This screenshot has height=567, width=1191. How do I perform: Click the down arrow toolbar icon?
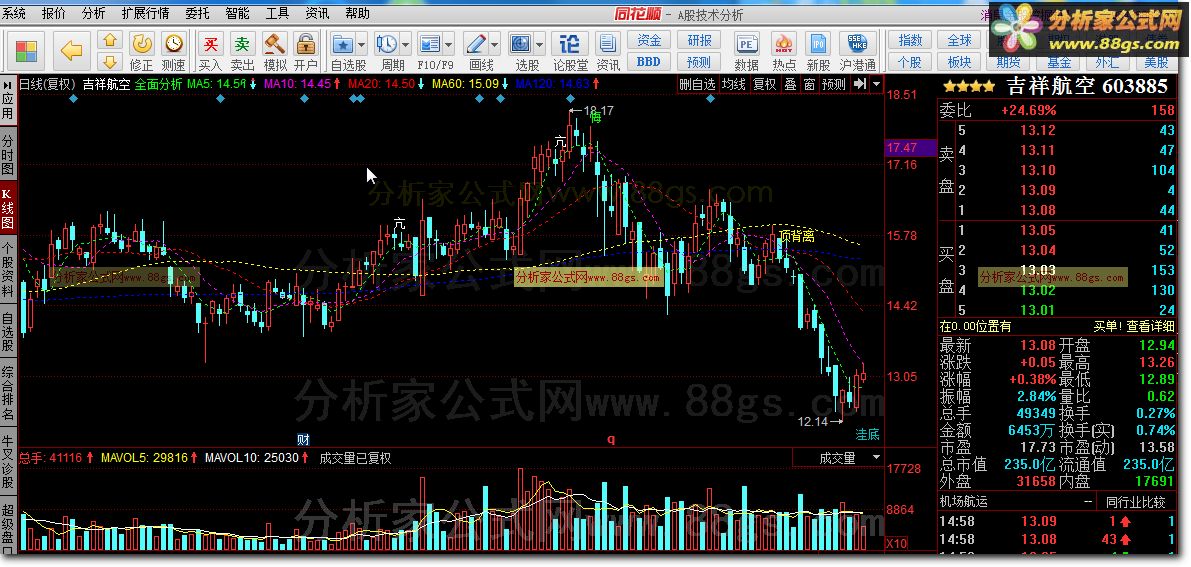[111, 61]
